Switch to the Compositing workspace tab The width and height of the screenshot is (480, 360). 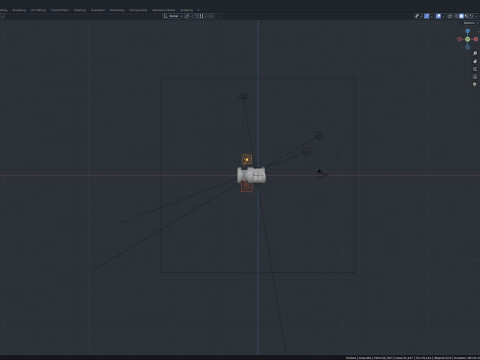pyautogui.click(x=138, y=10)
